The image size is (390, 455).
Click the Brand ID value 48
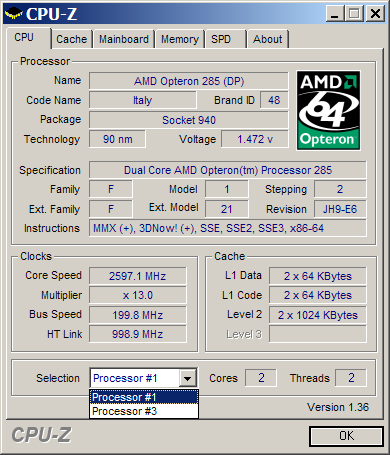274,100
